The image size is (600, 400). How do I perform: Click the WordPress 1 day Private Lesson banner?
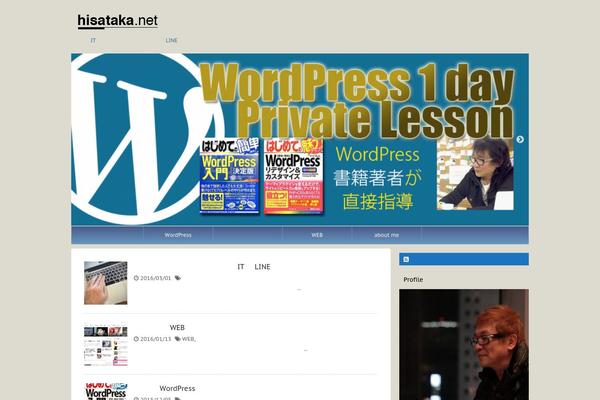point(300,139)
